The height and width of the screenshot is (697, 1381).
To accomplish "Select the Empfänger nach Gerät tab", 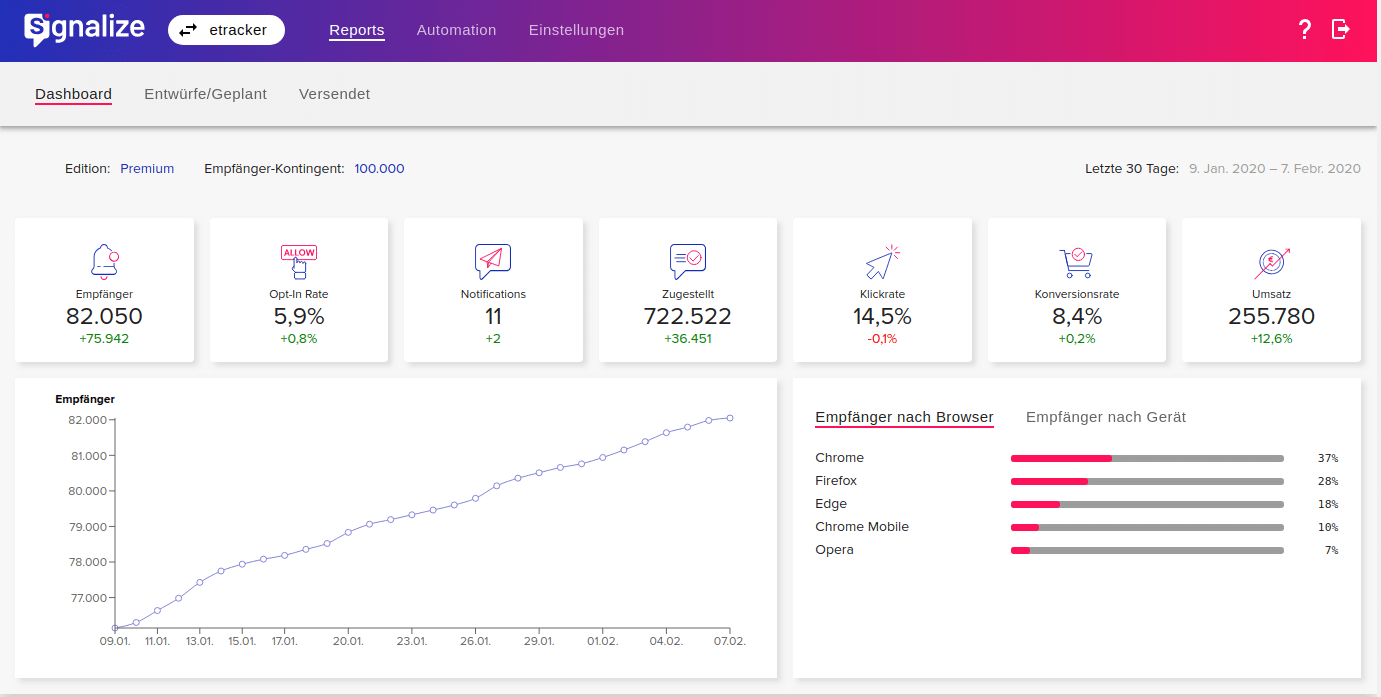I will pyautogui.click(x=1106, y=417).
